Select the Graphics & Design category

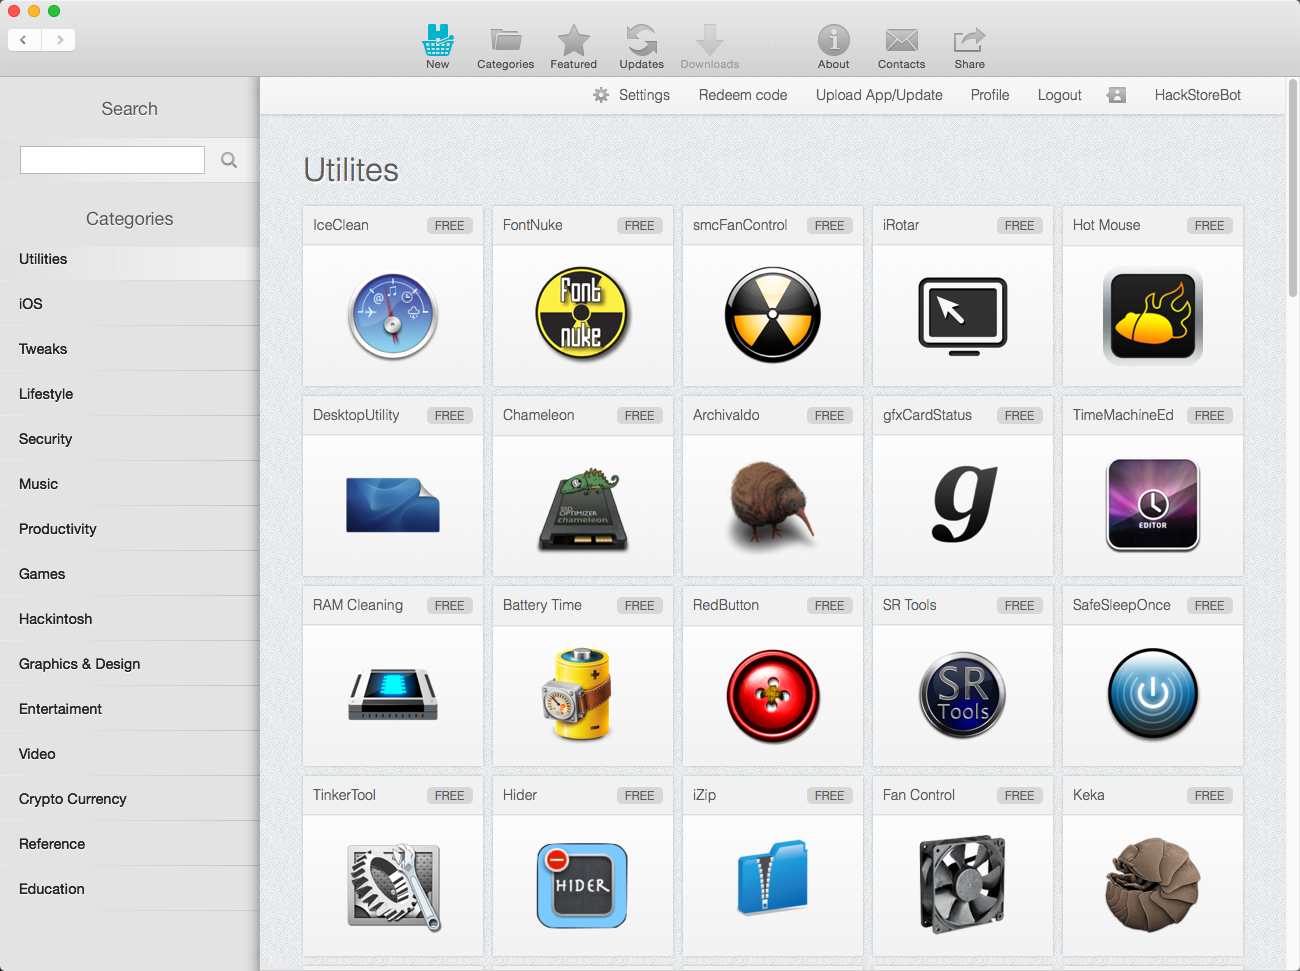coord(130,664)
